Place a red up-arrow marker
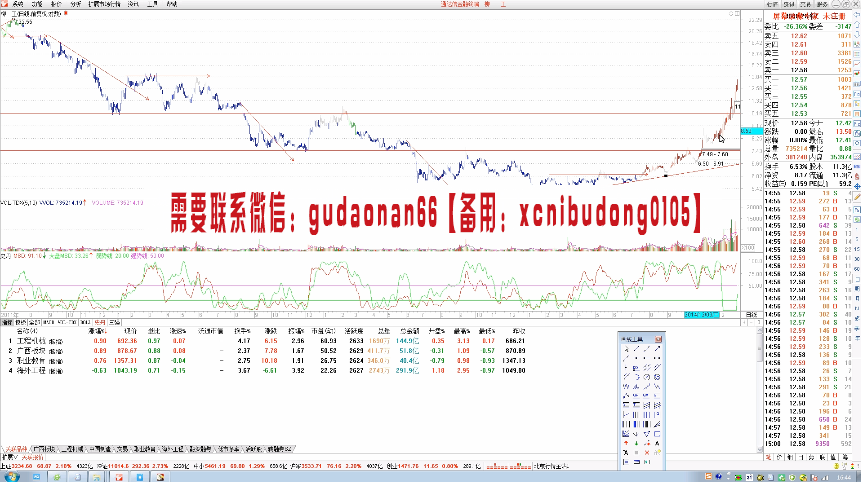This screenshot has width=861, height=482. point(626,443)
